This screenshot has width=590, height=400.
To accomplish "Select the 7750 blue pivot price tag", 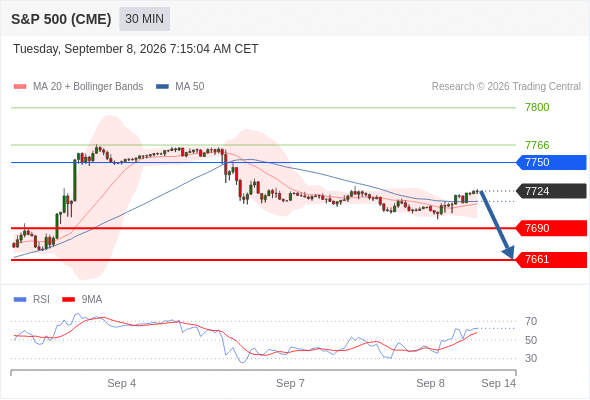I will (x=551, y=163).
